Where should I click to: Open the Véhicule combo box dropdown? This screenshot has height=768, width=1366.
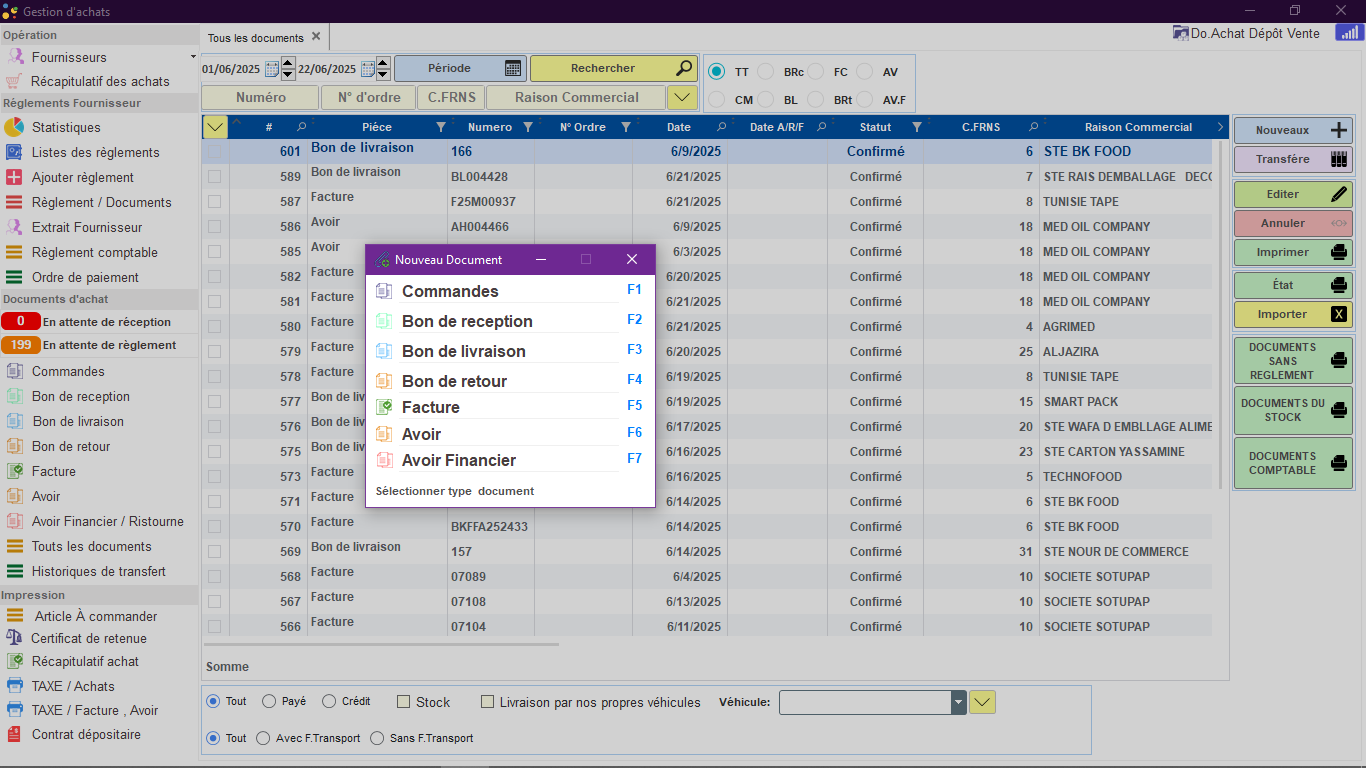(x=959, y=702)
